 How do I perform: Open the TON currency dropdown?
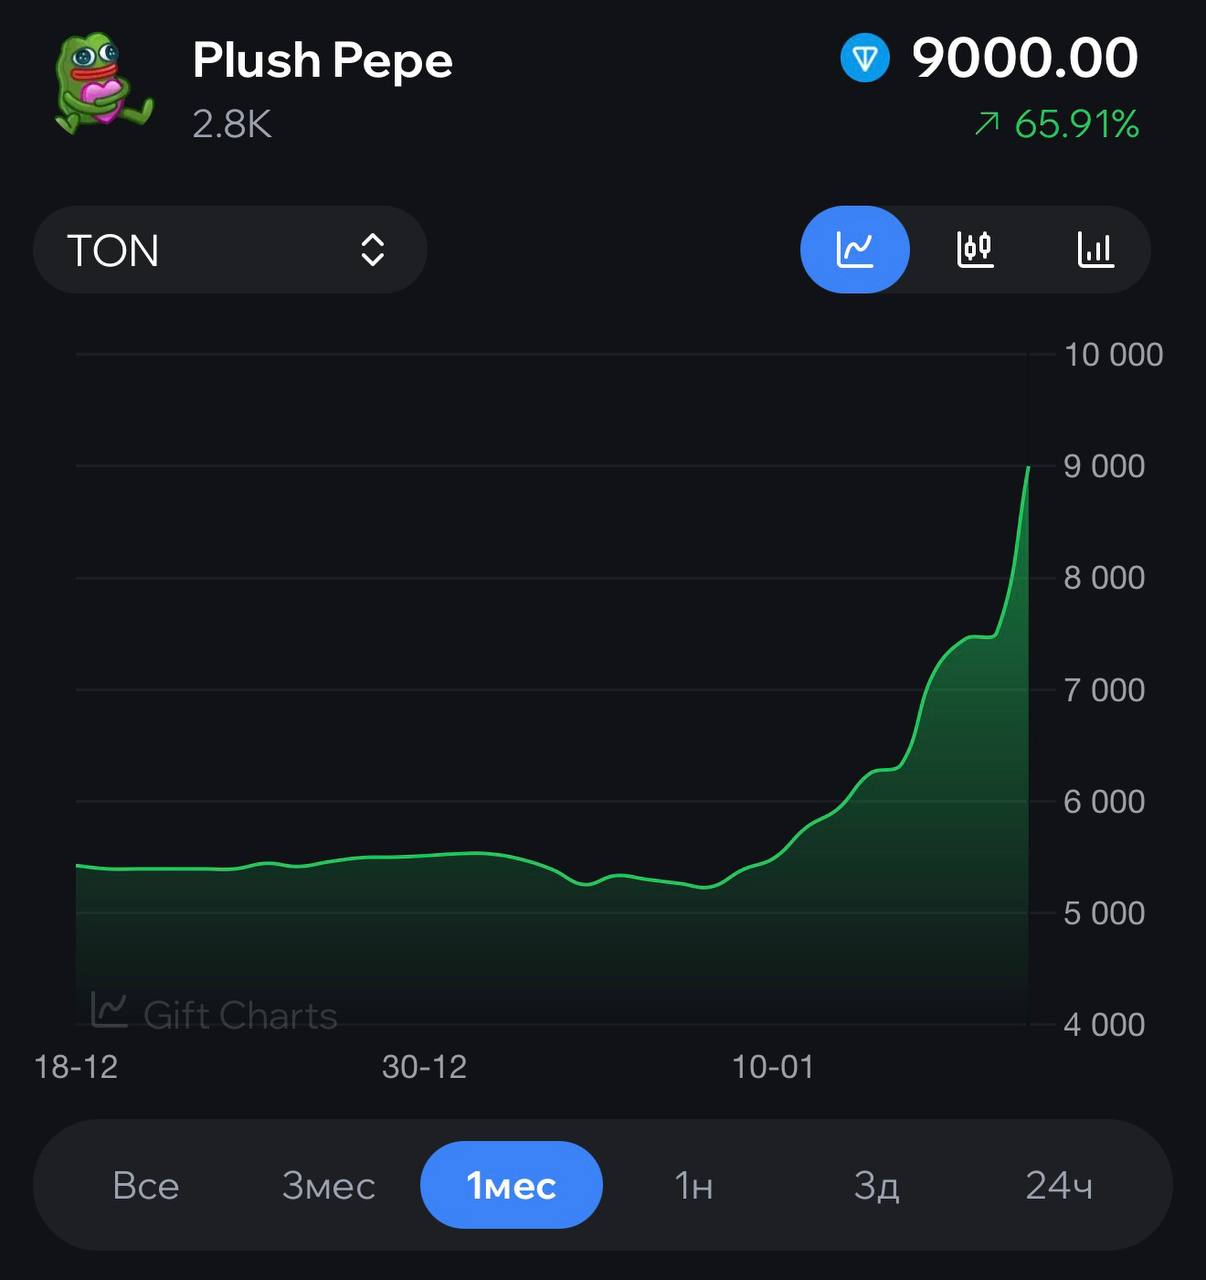click(x=230, y=250)
